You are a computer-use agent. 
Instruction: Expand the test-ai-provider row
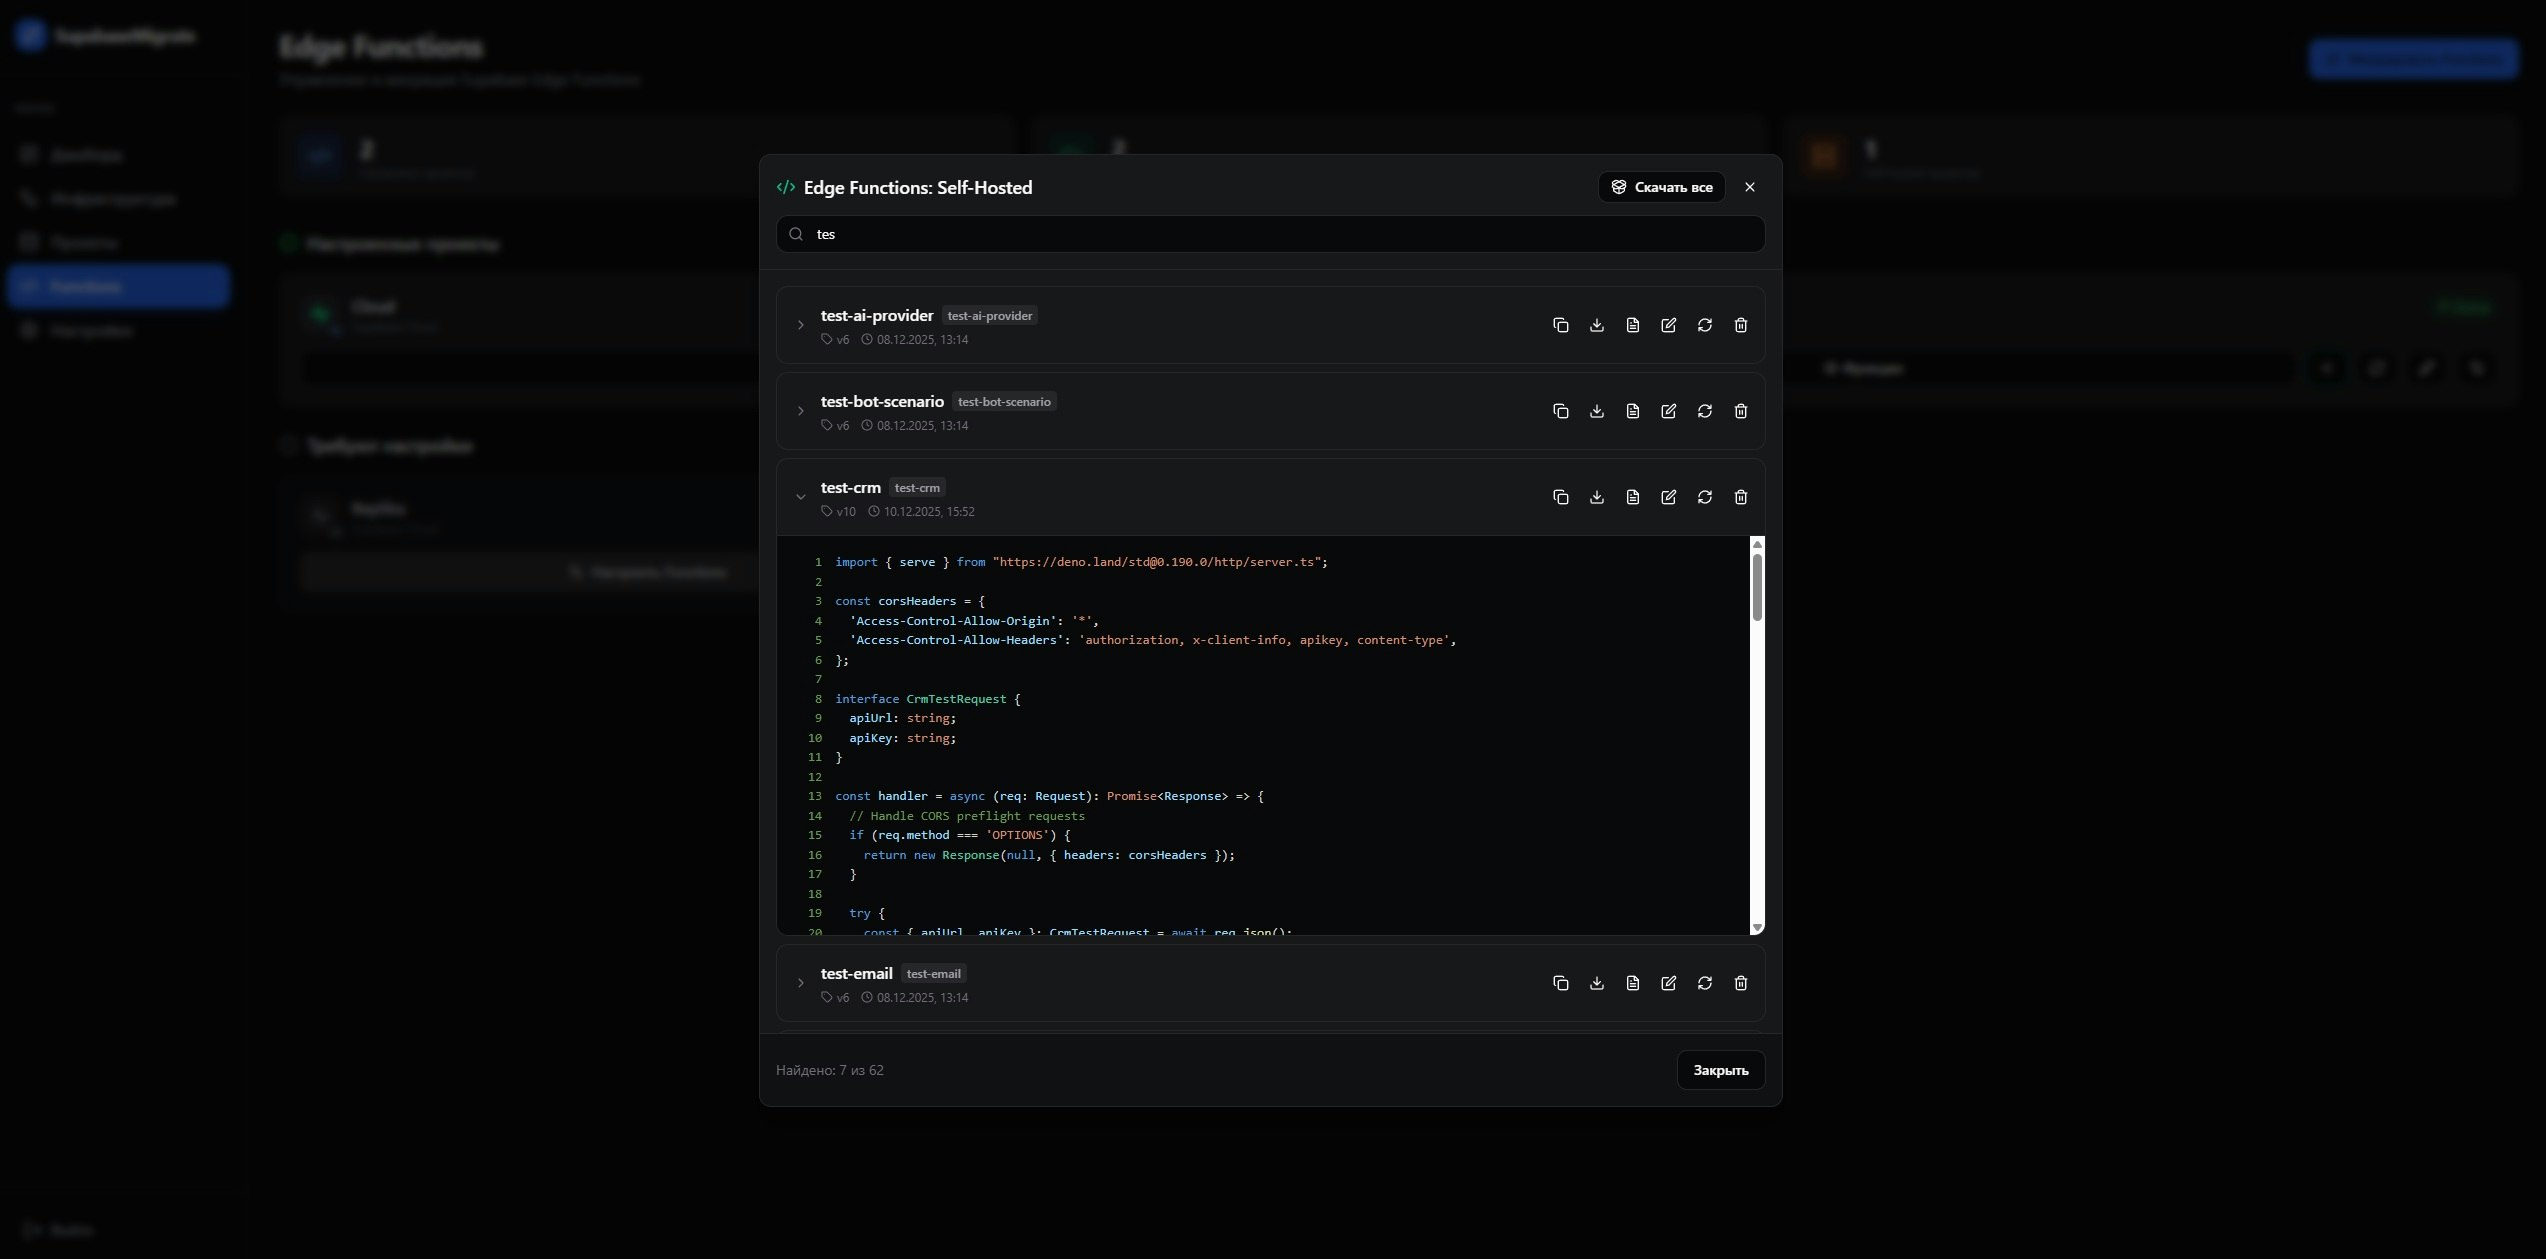pos(800,325)
